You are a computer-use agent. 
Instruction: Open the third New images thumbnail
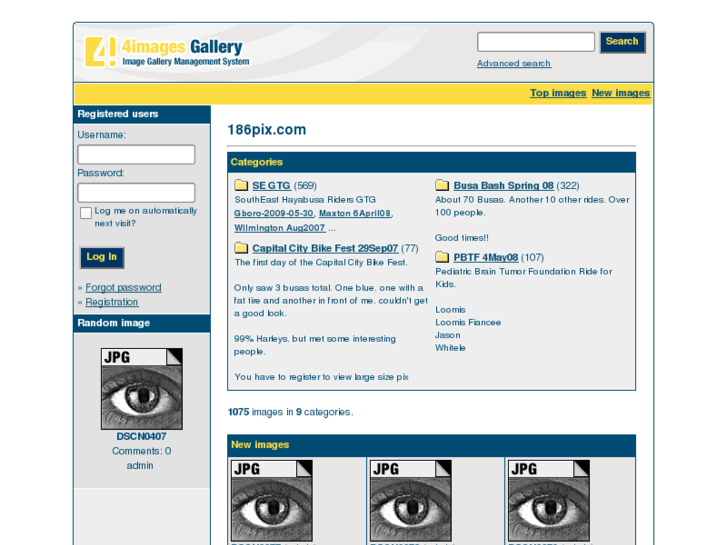point(549,500)
